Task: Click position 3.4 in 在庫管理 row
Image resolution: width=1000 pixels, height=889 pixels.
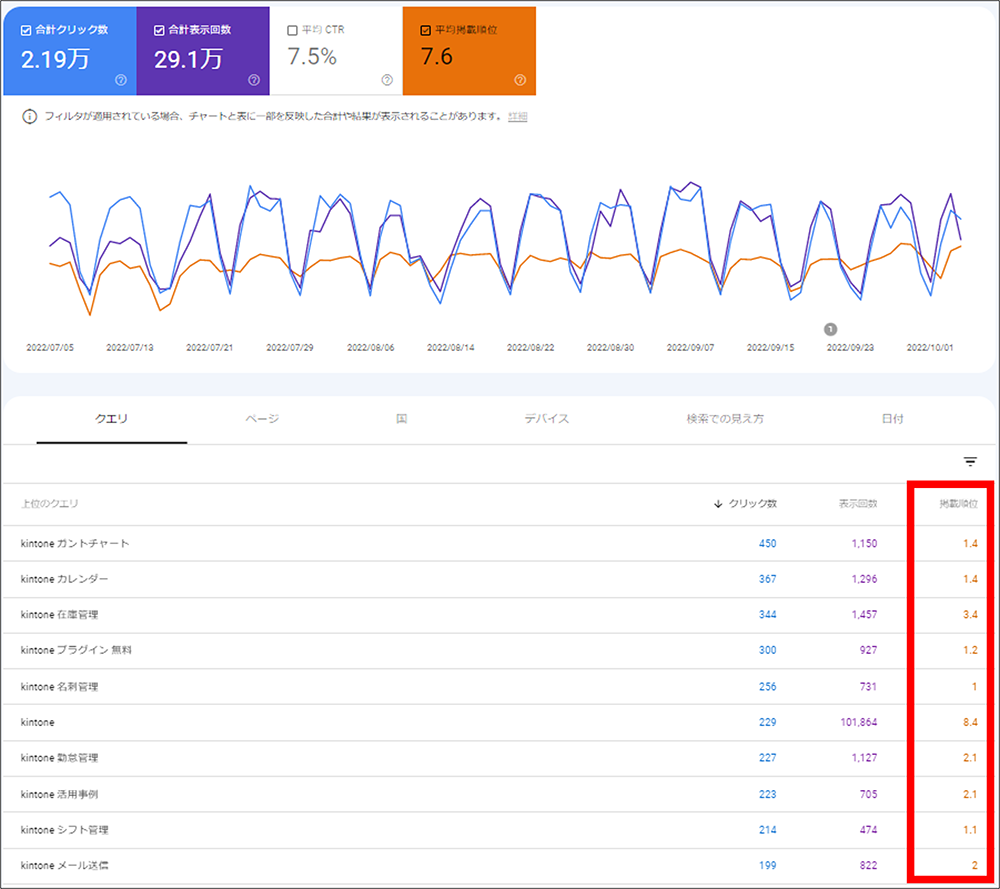Action: coord(970,615)
